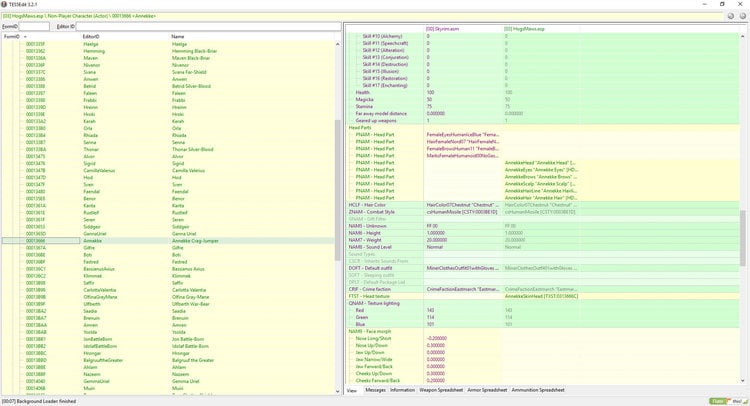
Task: Click the 'this!' button beside Flattr
Action: [738, 401]
